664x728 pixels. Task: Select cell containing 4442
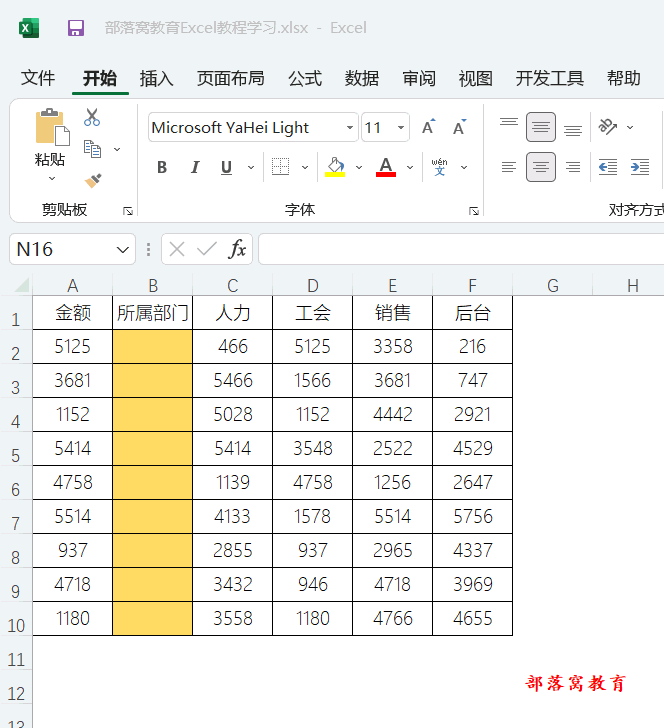pyautogui.click(x=392, y=415)
